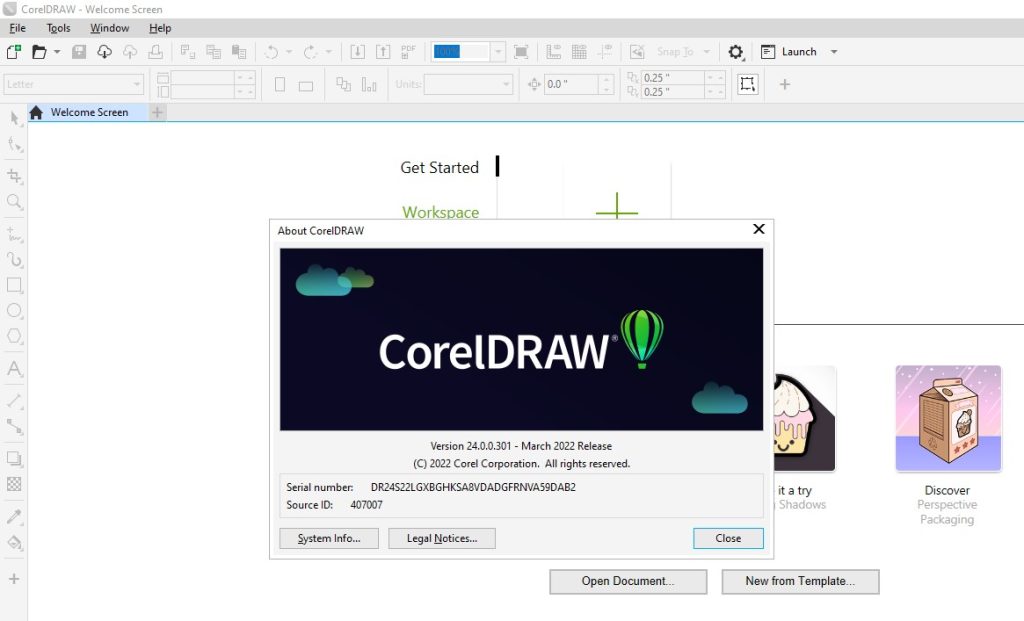1024x621 pixels.
Task: Select the Text tool
Action: (14, 369)
